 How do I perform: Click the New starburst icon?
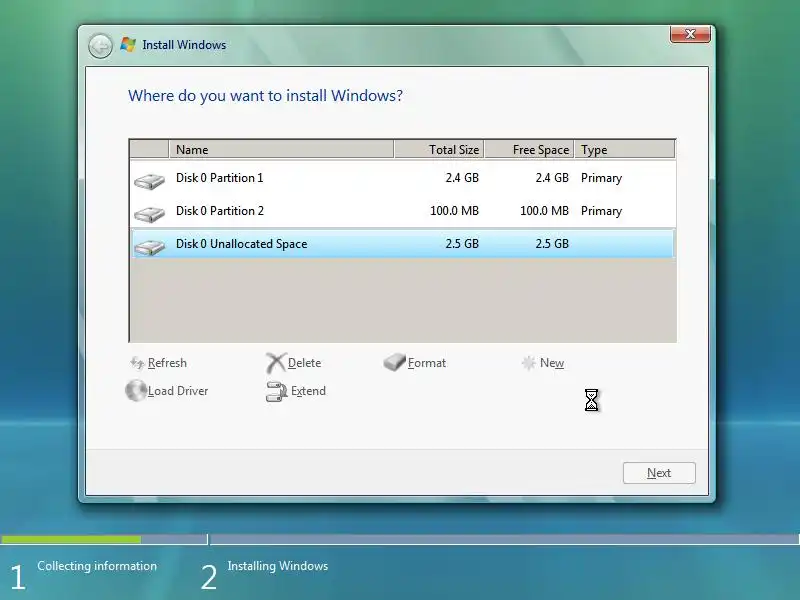[529, 363]
